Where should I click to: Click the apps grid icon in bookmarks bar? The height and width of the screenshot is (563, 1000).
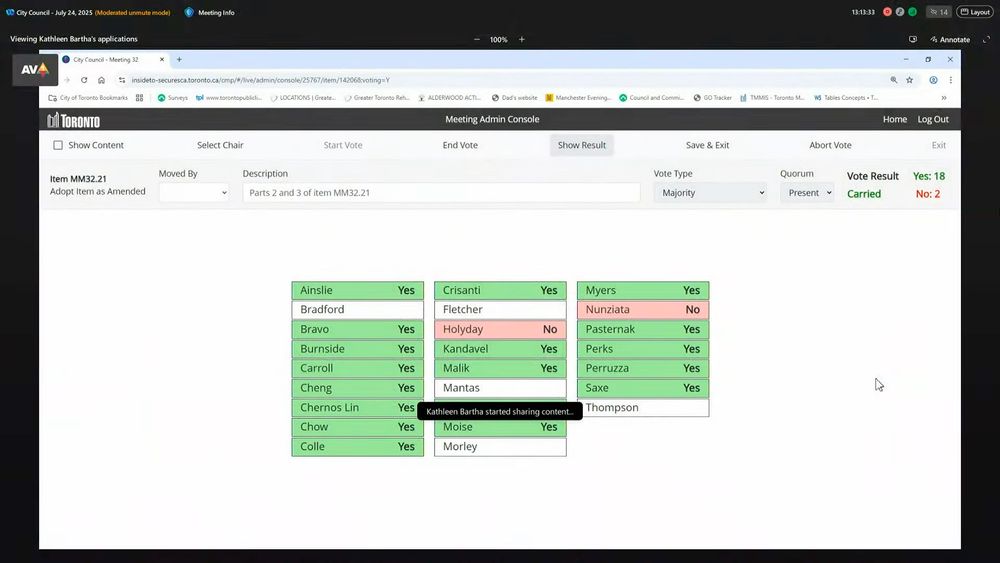(x=140, y=98)
